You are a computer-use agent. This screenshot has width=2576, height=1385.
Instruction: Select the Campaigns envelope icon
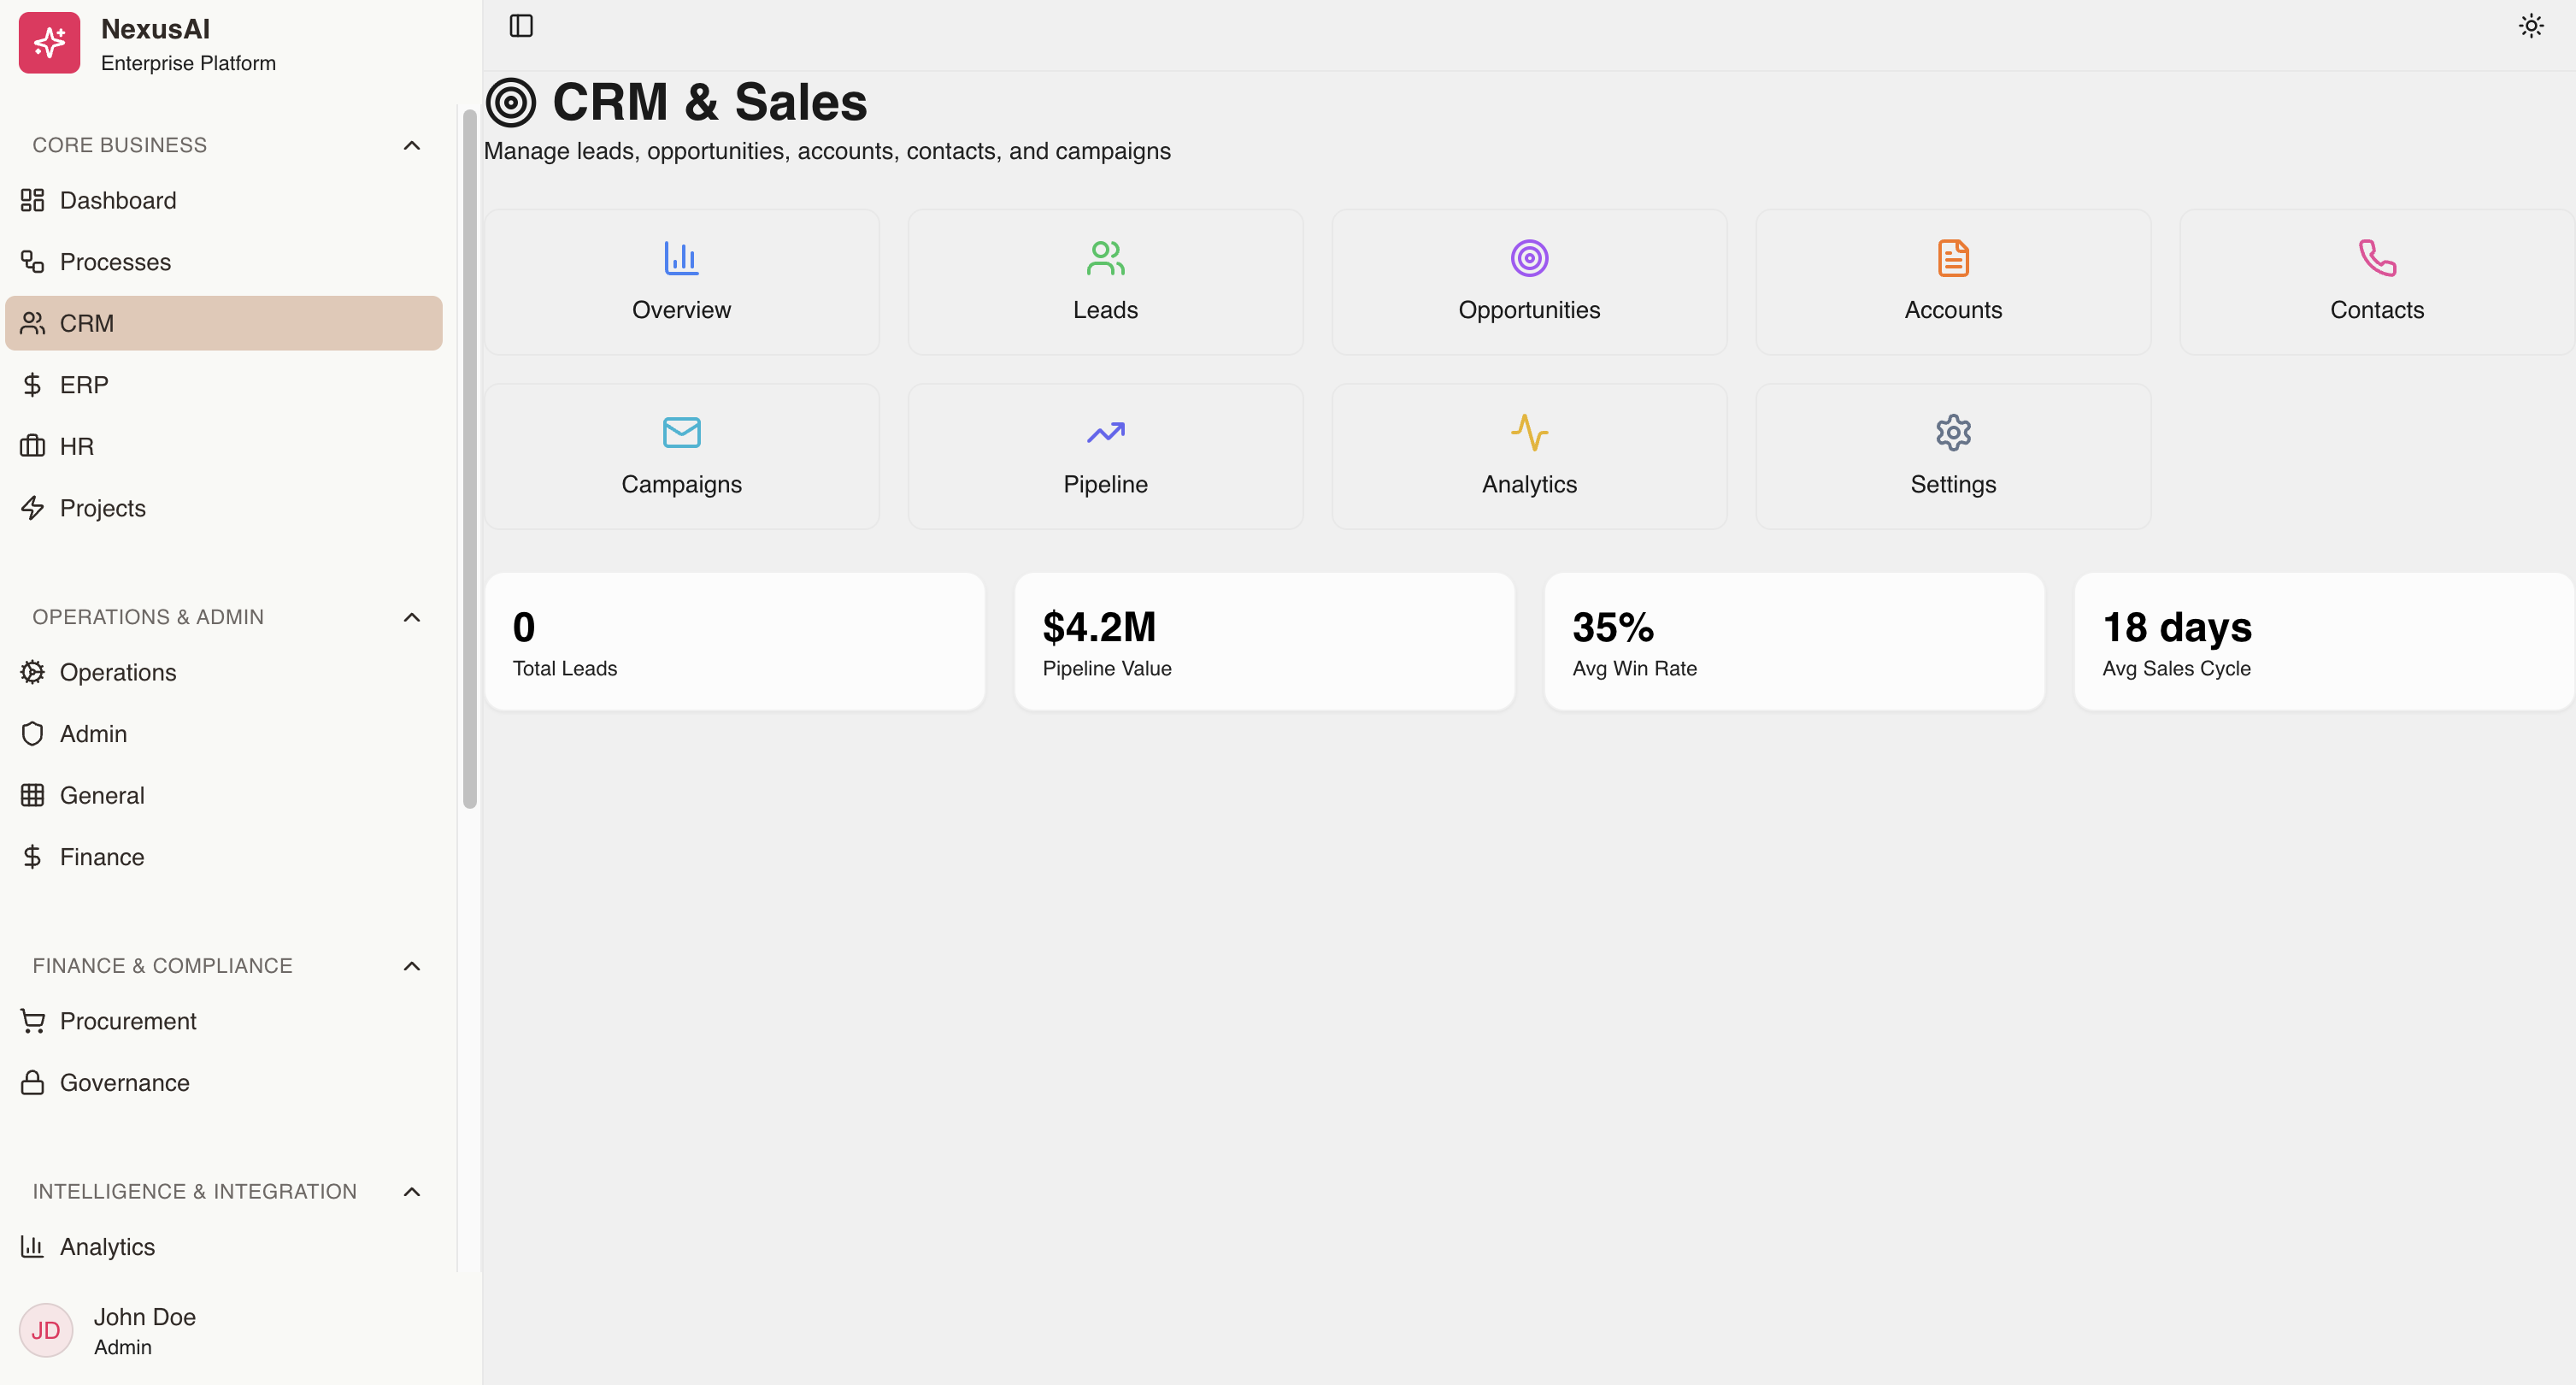[681, 432]
